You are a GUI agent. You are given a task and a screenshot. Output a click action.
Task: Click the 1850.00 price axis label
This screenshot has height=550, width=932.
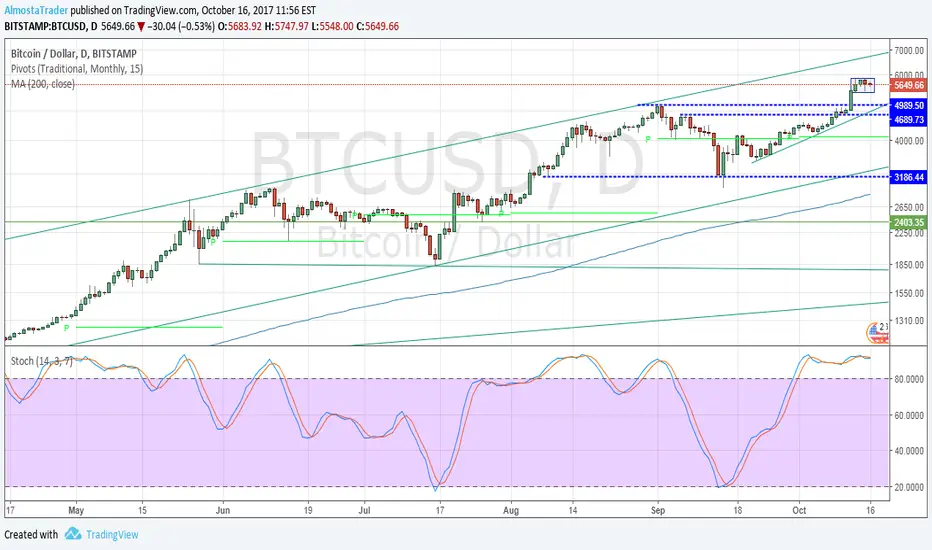pos(909,265)
